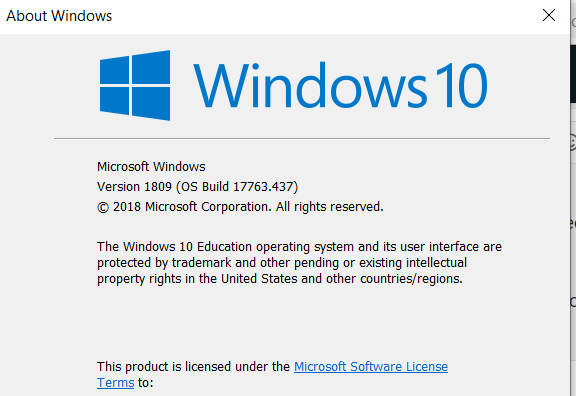
Task: Open the Microsoft Software License link
Action: point(371,367)
